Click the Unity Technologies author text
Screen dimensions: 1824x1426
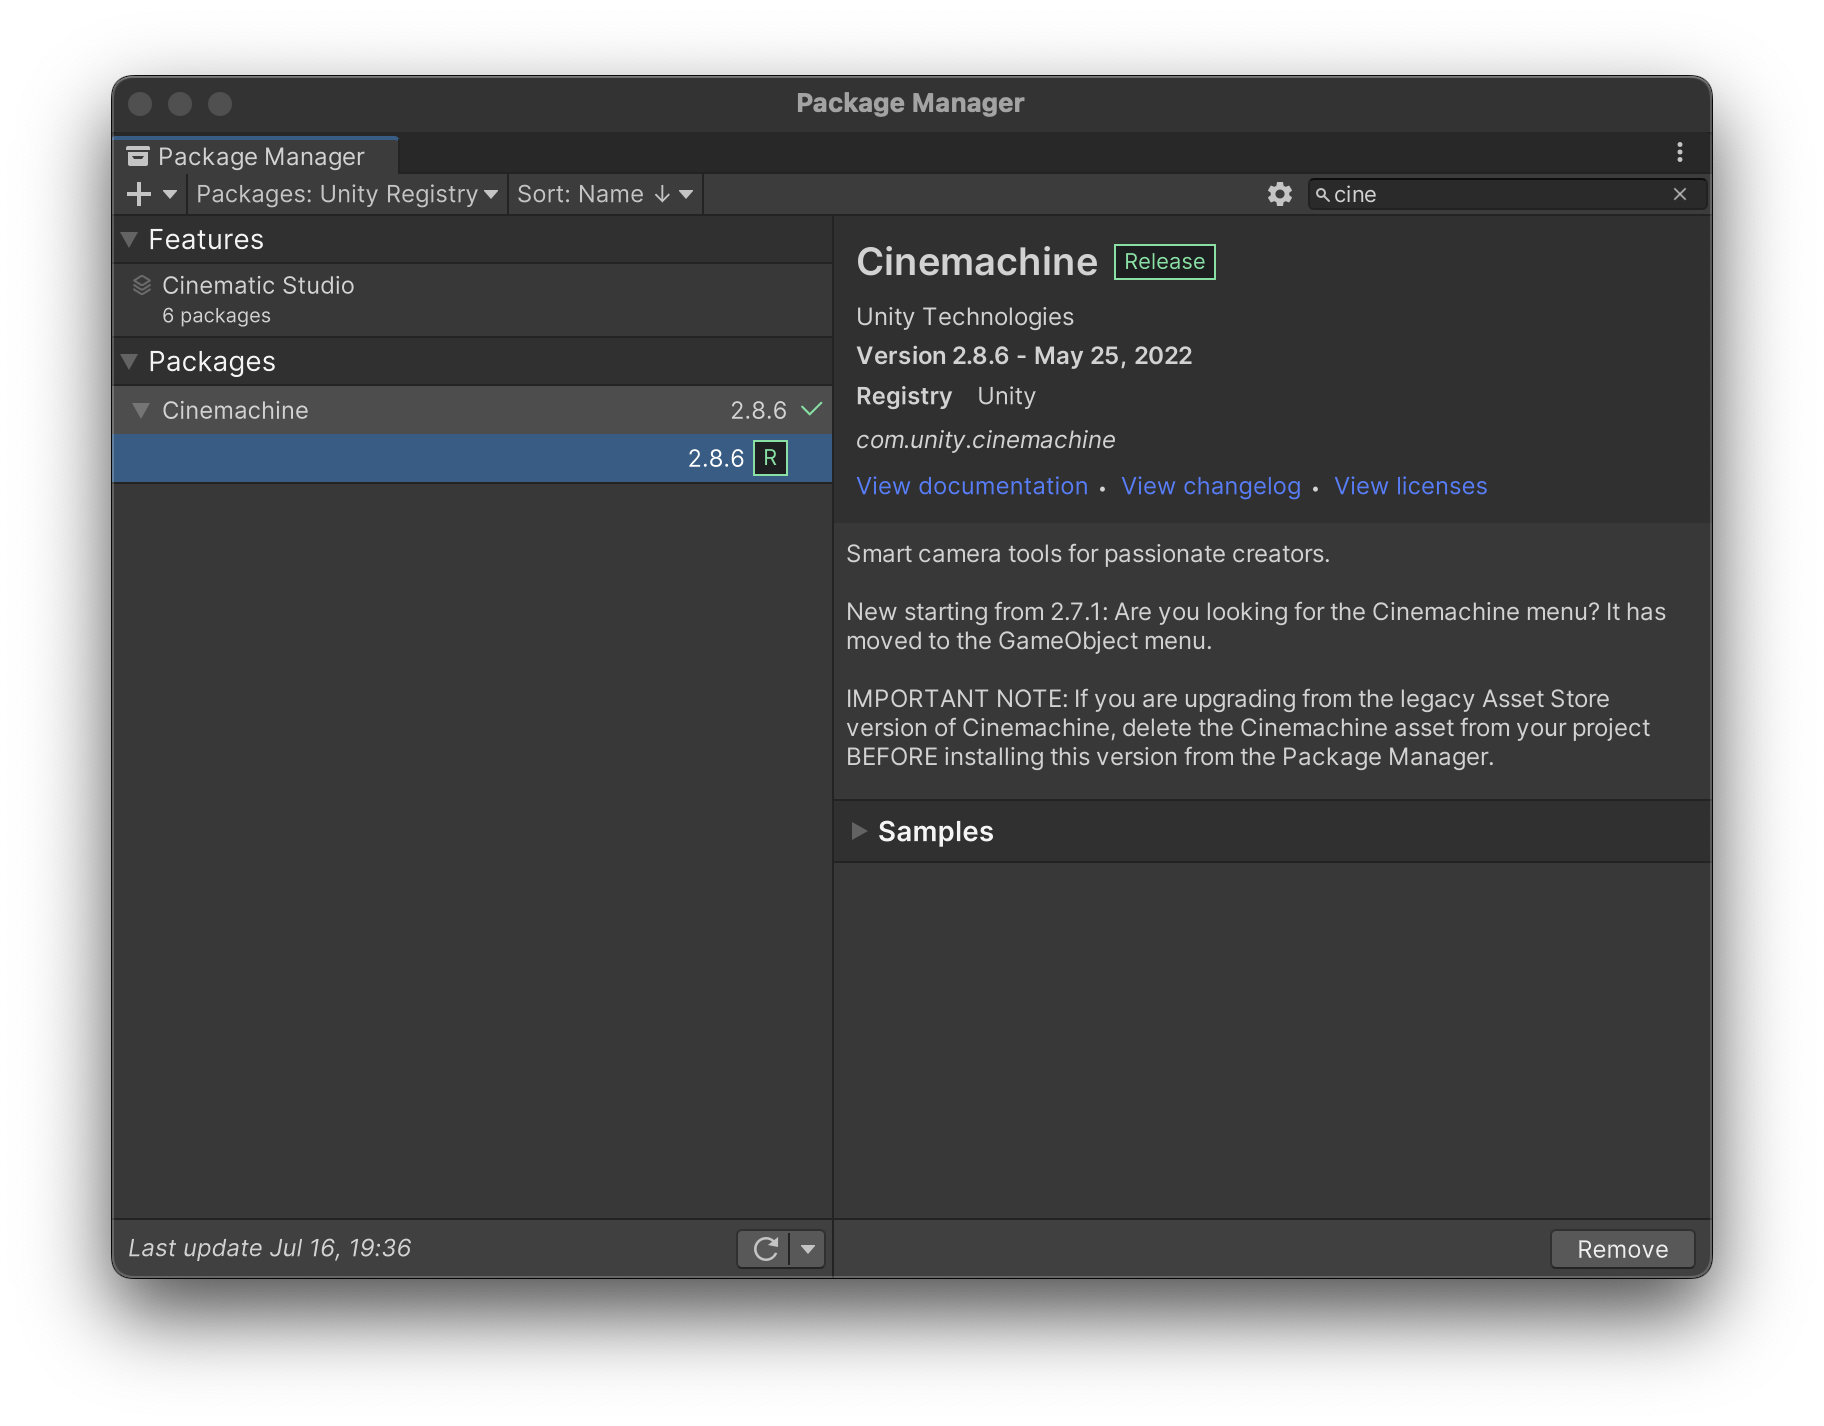tap(965, 317)
